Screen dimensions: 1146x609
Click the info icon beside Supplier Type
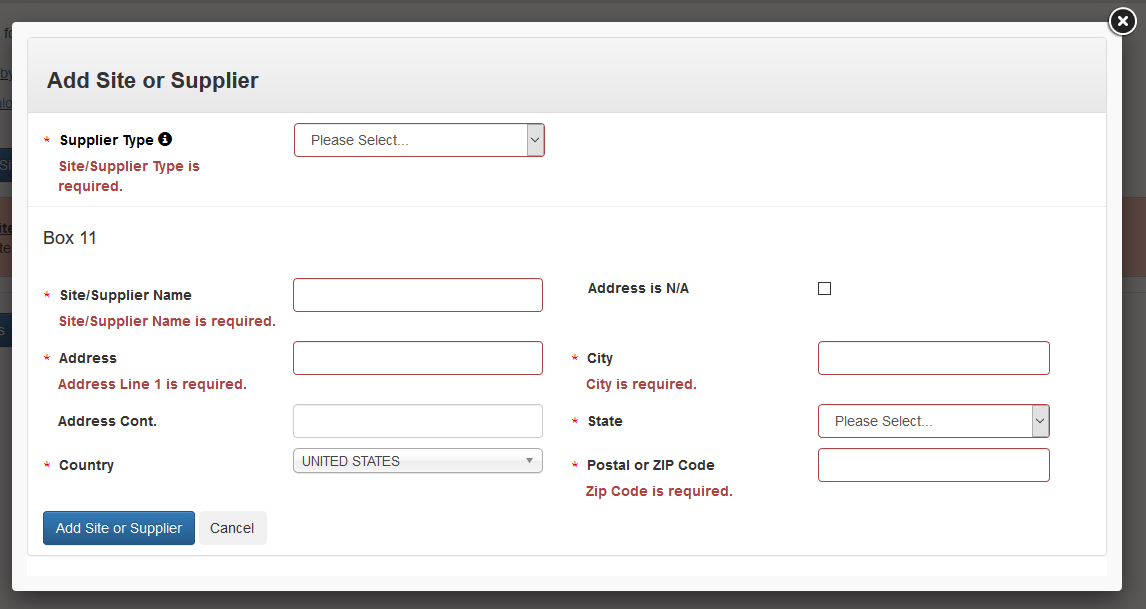165,139
